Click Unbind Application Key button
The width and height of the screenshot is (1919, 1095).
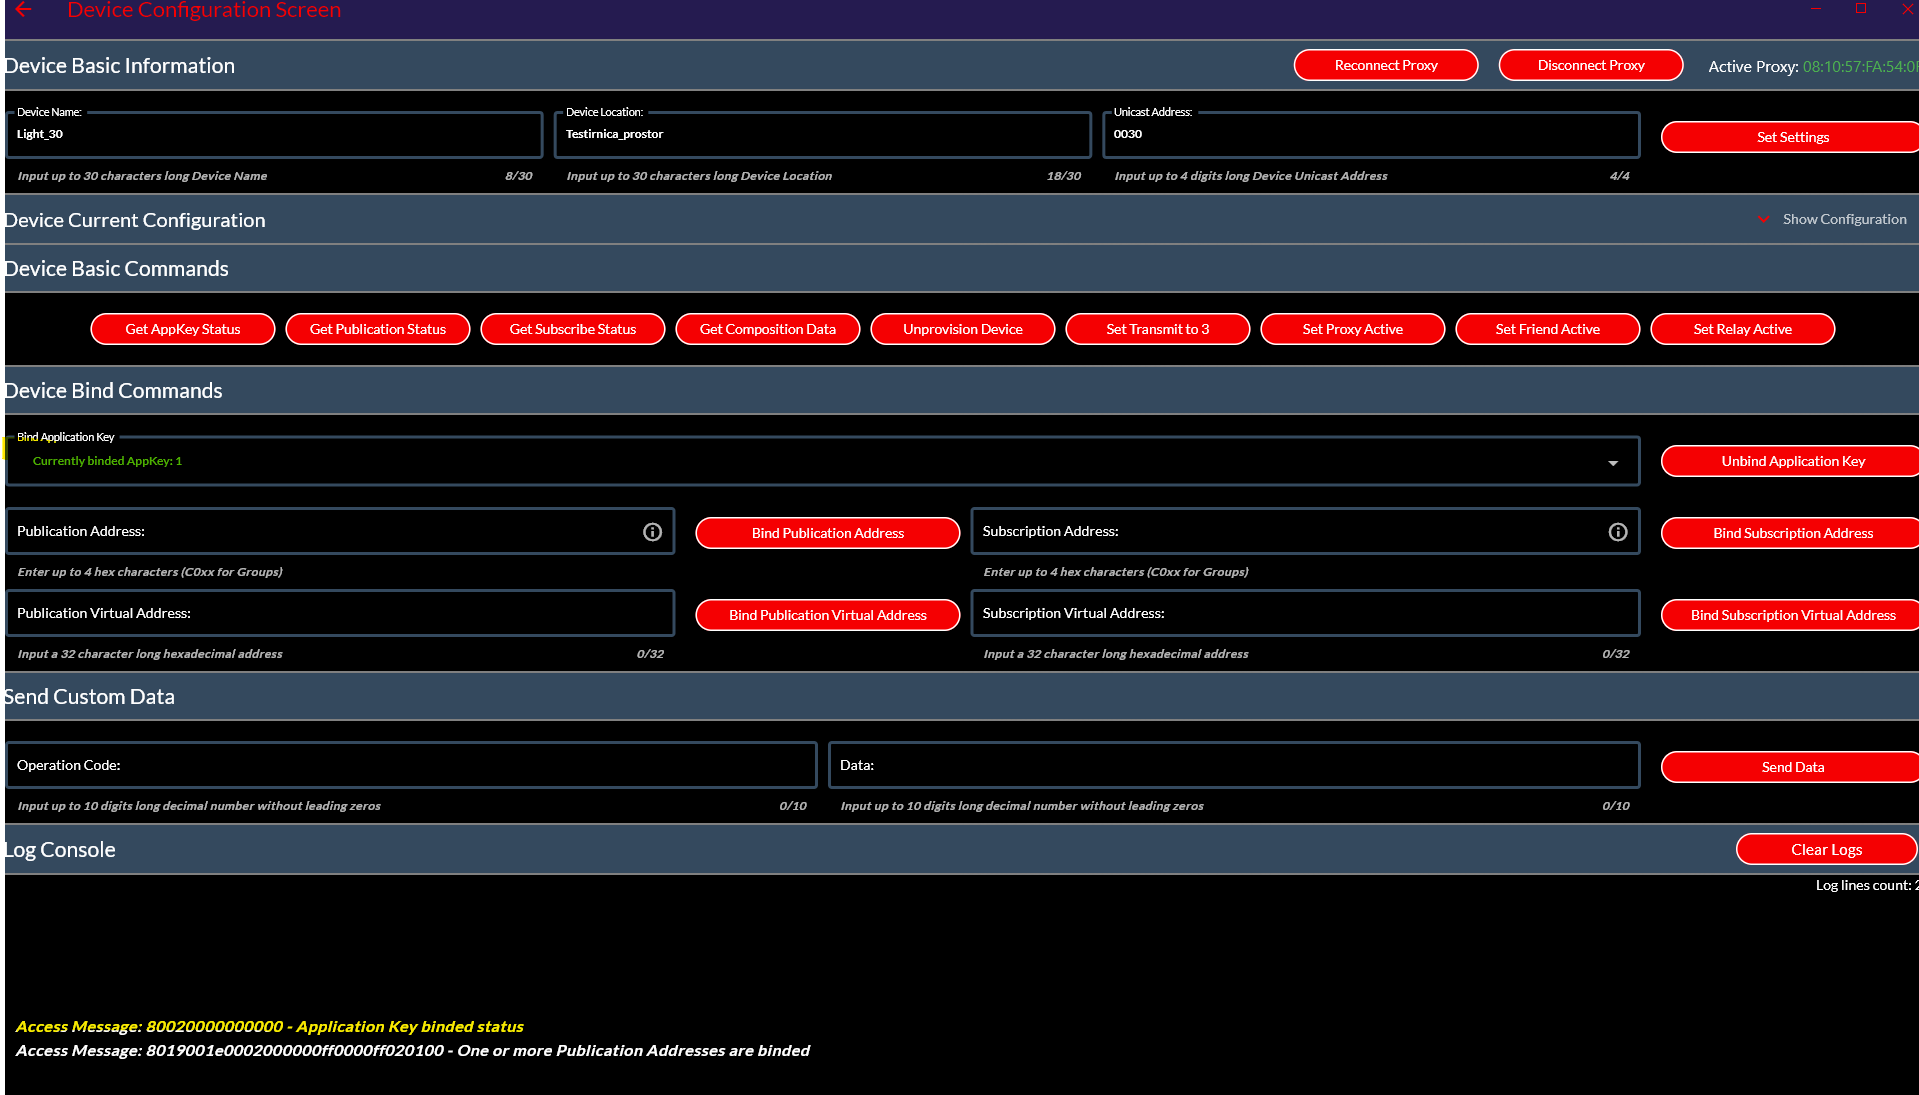click(x=1791, y=461)
